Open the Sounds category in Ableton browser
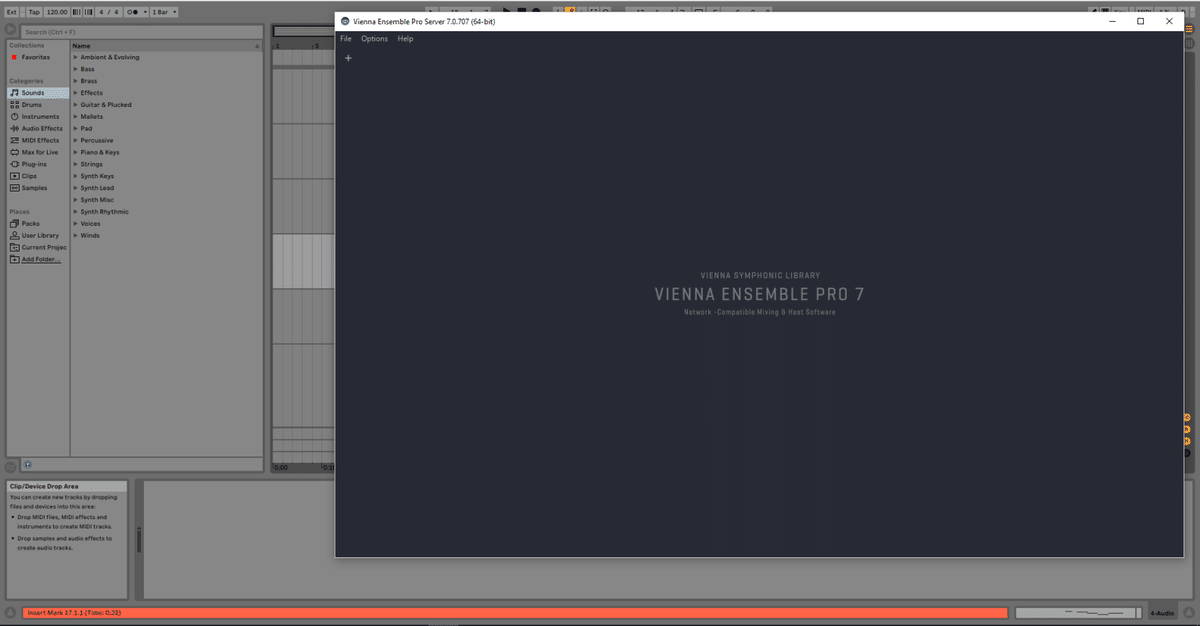 [x=39, y=93]
